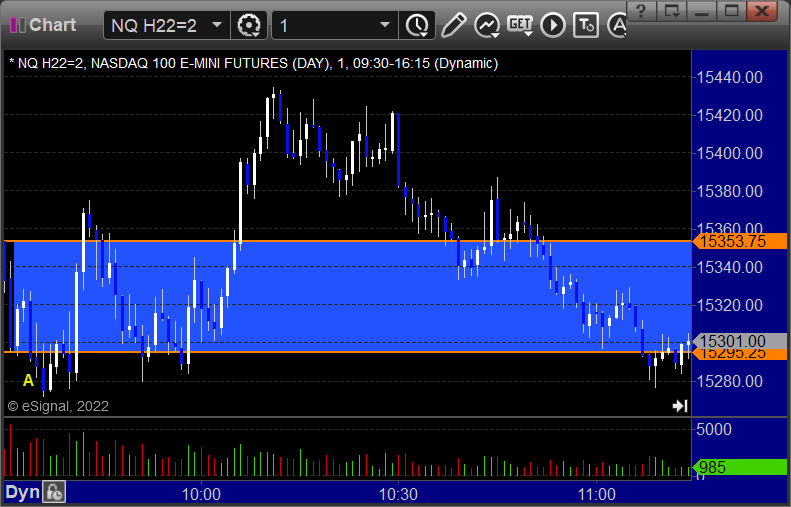
Task: Click the yellow A marker on chart
Action: coord(28,380)
